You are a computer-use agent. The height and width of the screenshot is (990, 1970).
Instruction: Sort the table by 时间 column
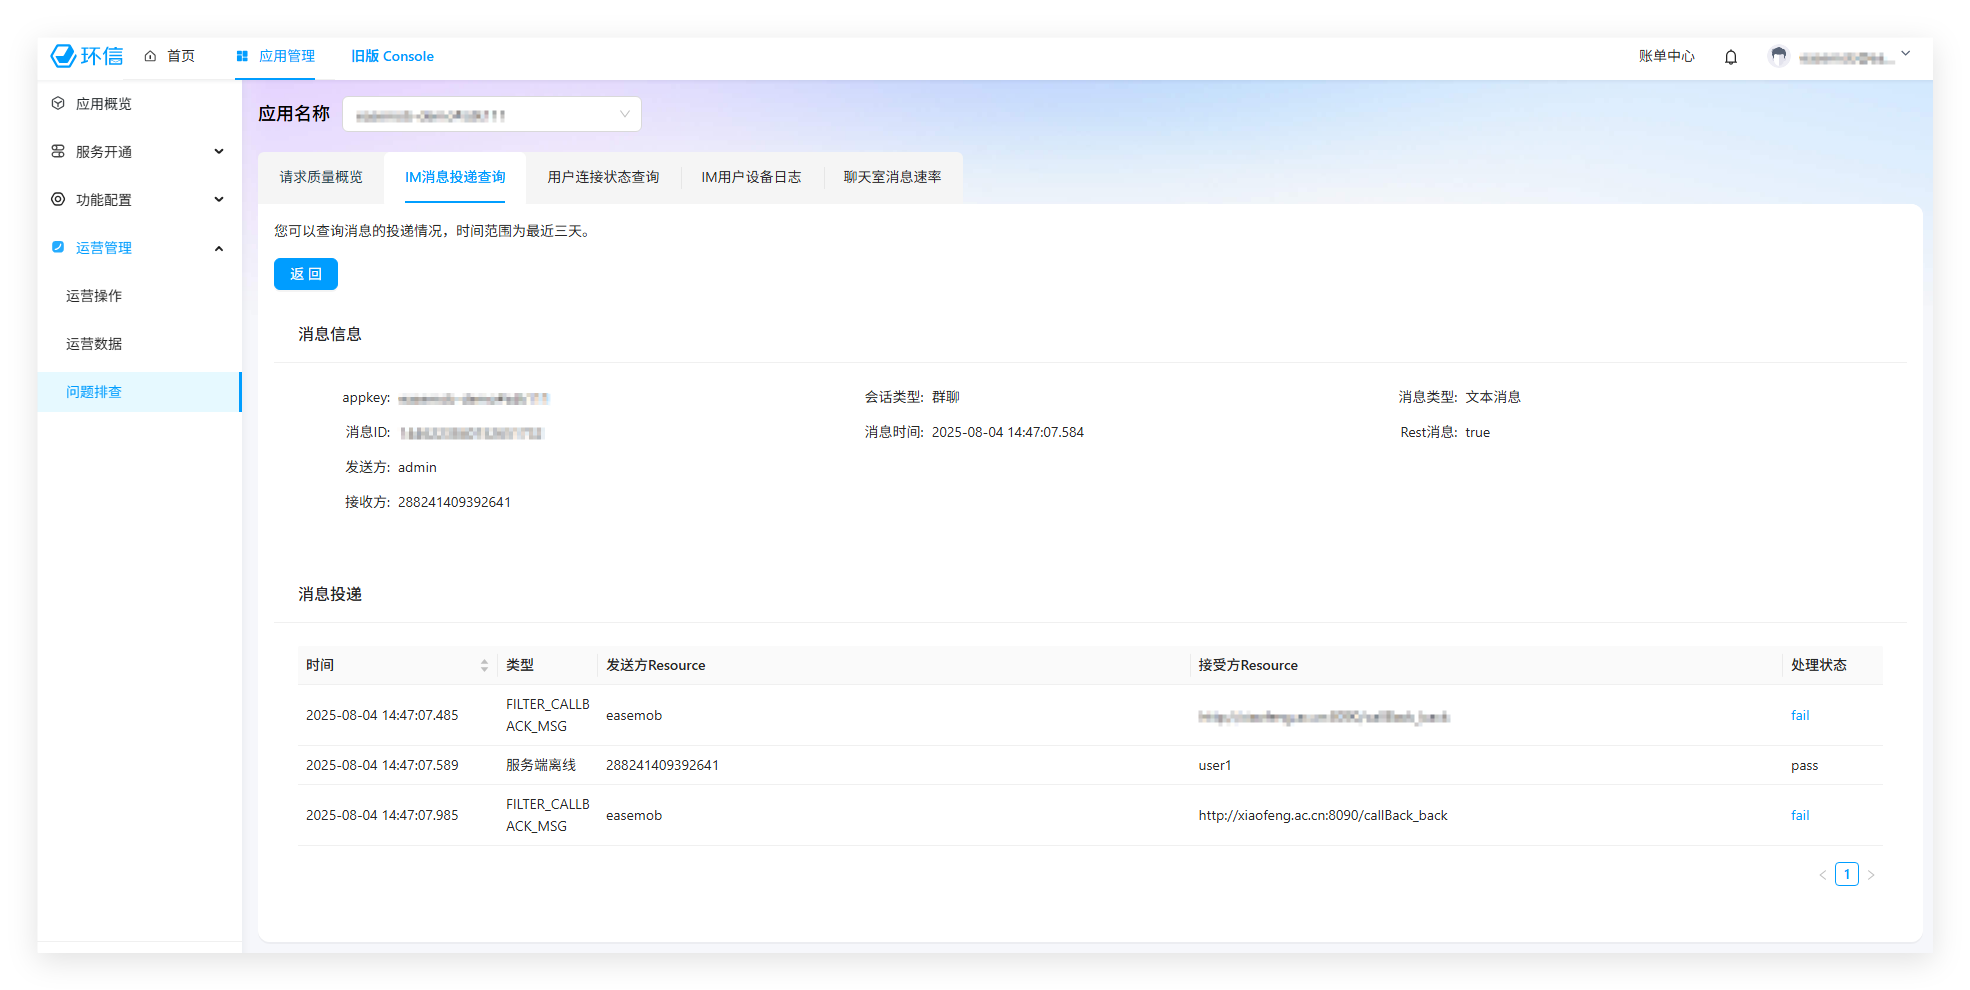[484, 666]
